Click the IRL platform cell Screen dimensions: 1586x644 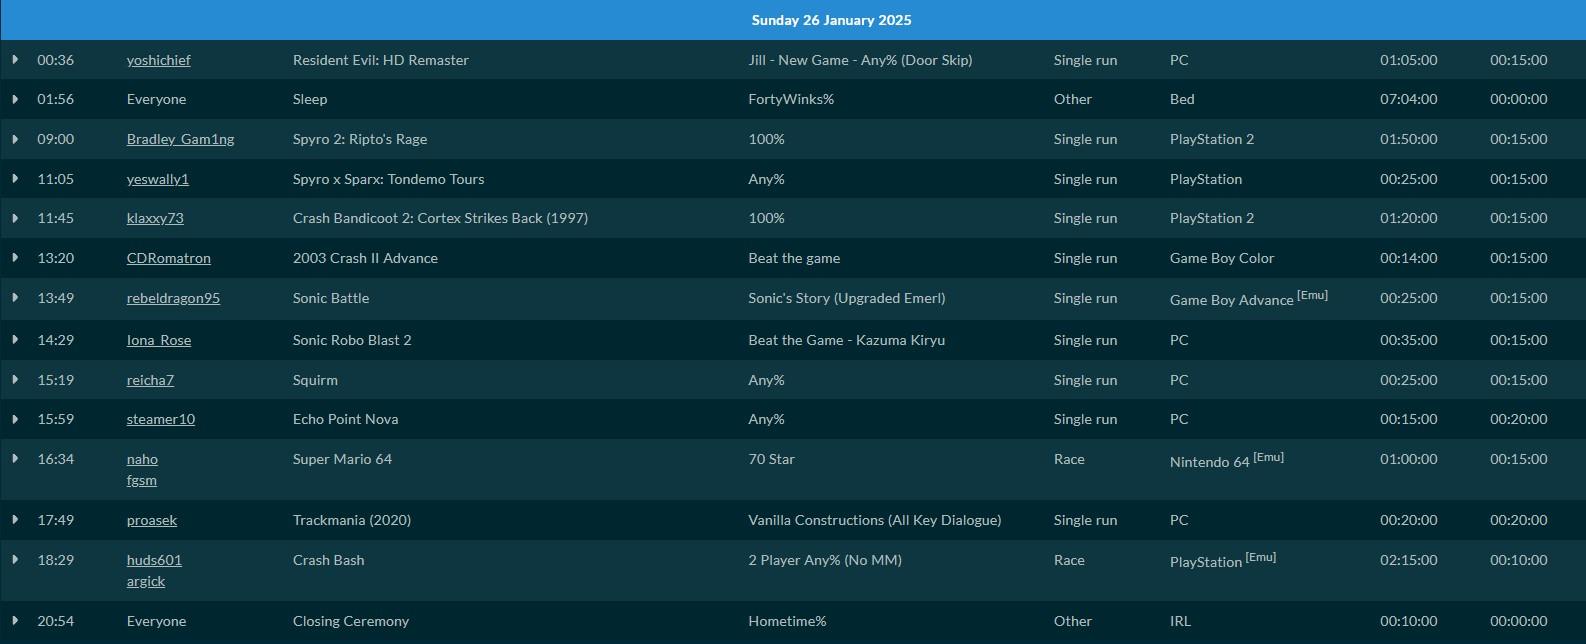(x=1180, y=621)
